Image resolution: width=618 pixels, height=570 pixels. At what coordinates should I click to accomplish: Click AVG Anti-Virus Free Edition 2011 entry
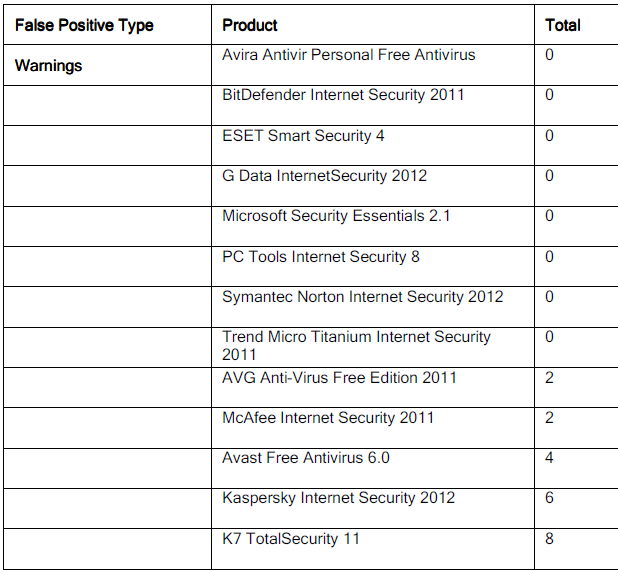click(339, 378)
